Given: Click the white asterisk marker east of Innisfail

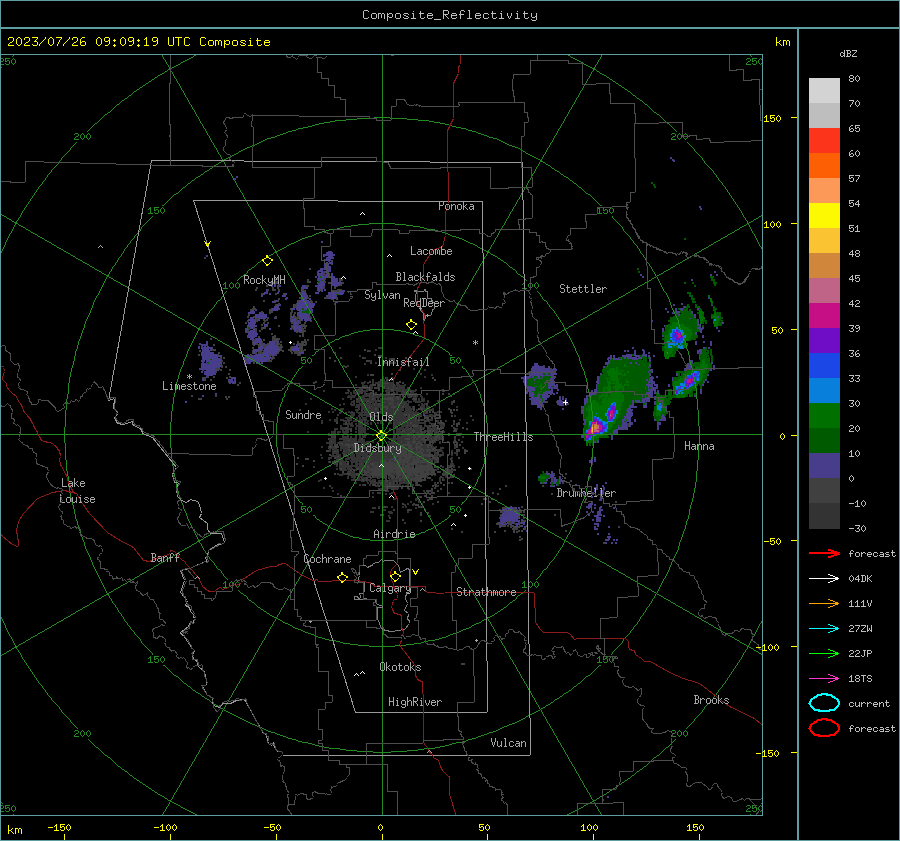Looking at the screenshot, I should tap(475, 343).
